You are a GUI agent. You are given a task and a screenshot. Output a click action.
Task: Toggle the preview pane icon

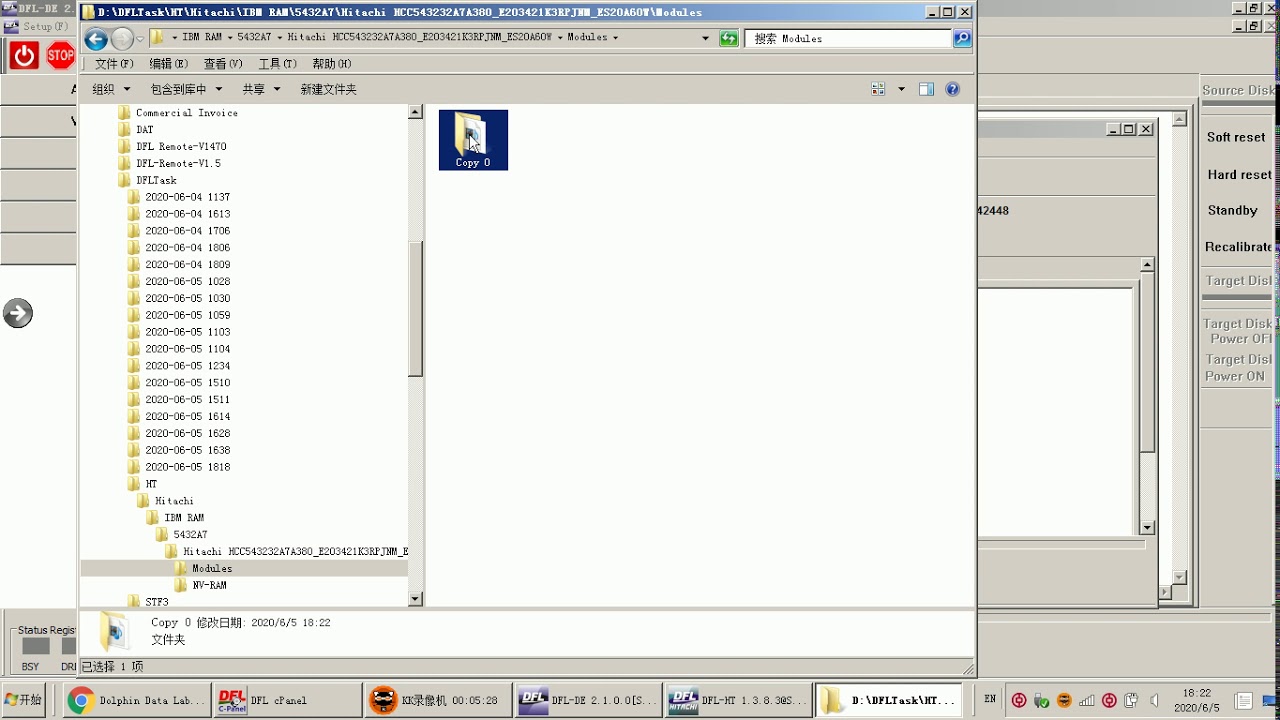click(926, 89)
